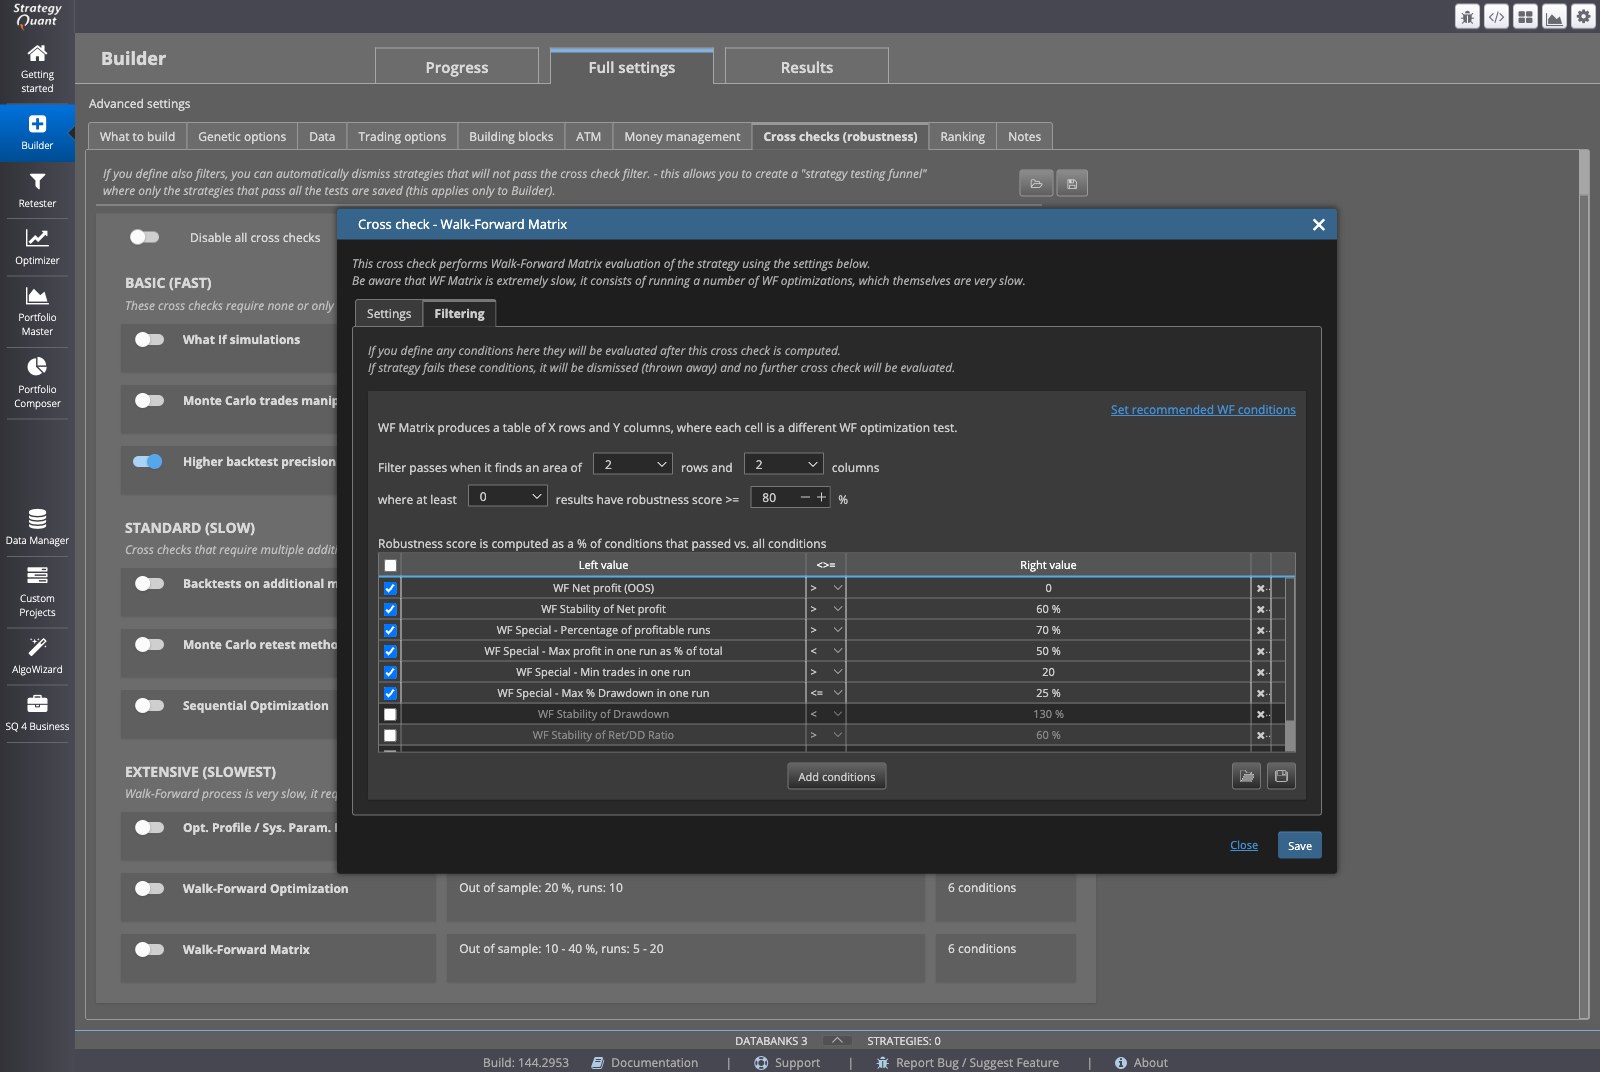Toggle Higher backtest precision switch

tap(148, 461)
